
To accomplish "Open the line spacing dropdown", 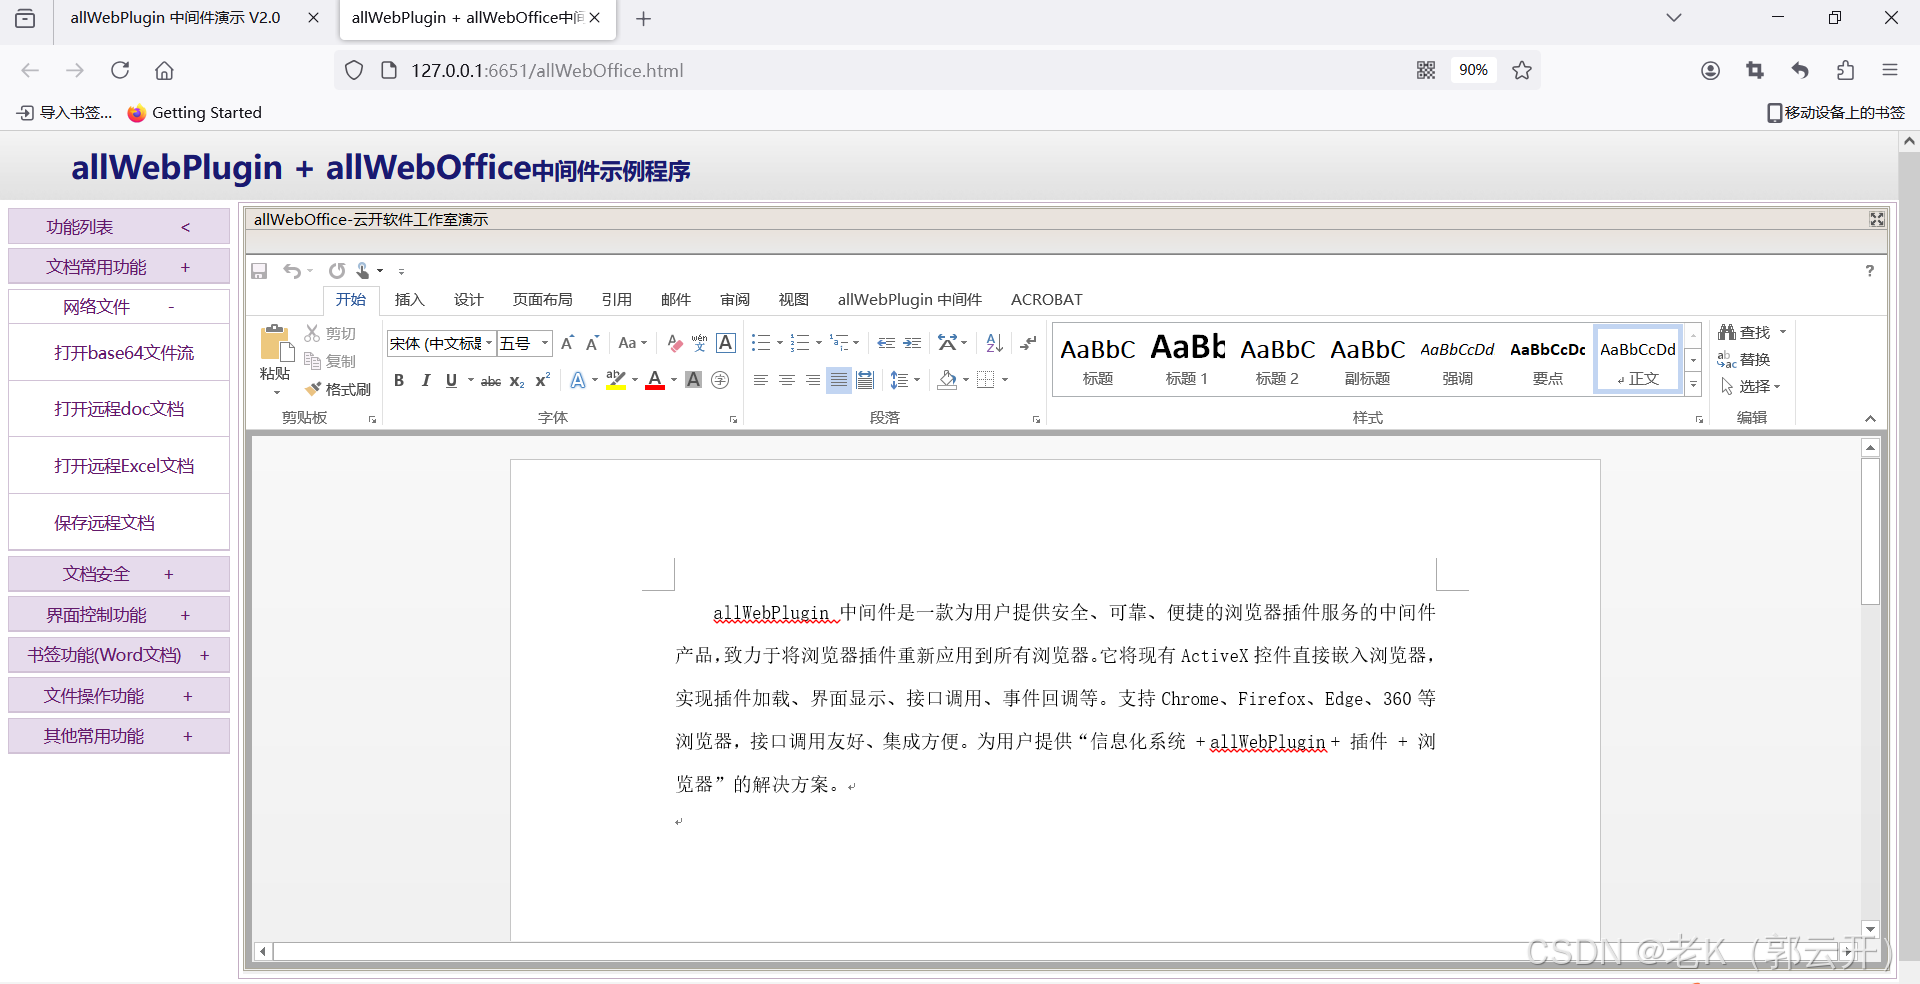I will coord(905,380).
